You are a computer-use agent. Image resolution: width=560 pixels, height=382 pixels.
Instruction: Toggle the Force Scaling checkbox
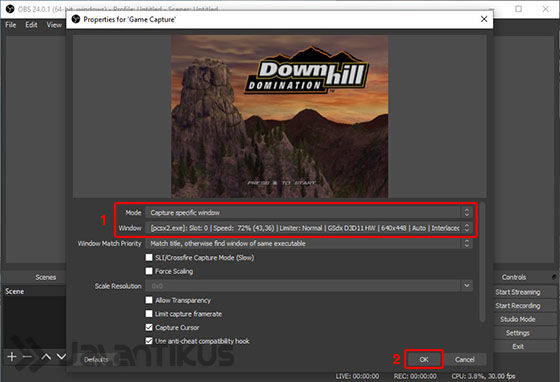(x=149, y=271)
